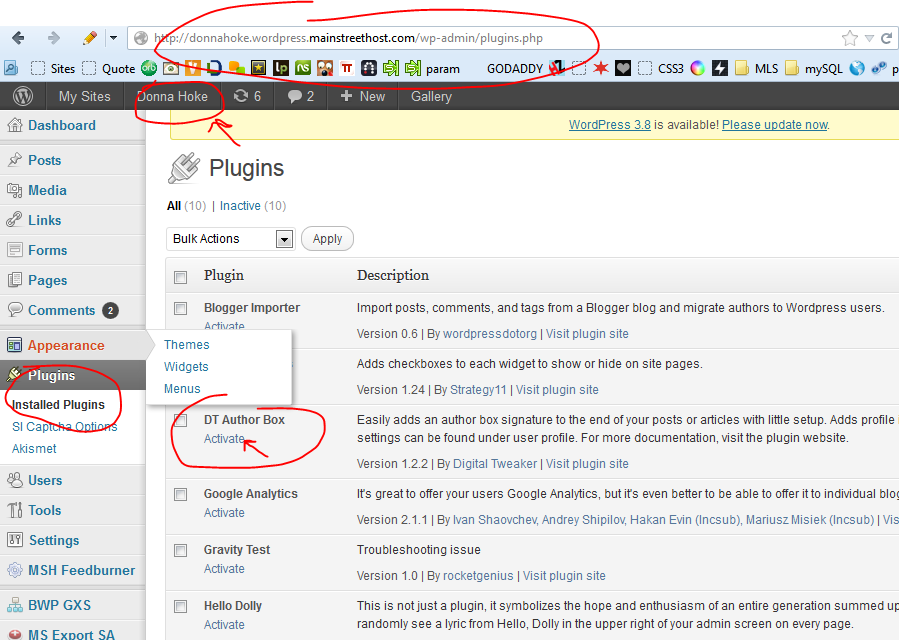
Task: Click the Inactive plugins filter link
Action: pyautogui.click(x=240, y=206)
